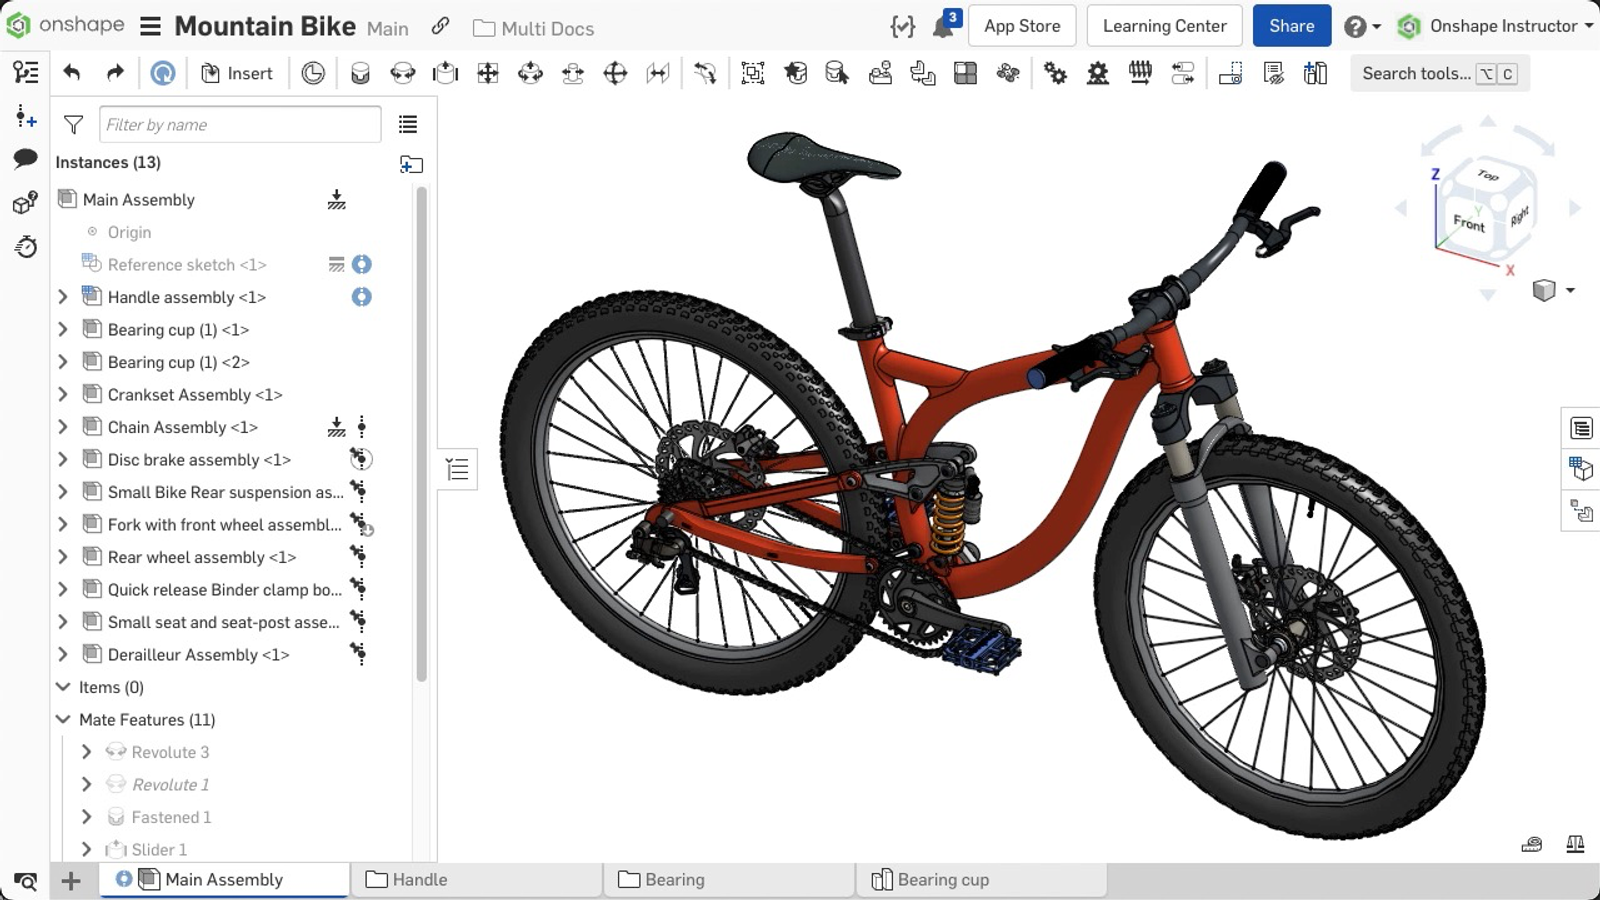Screen dimensions: 1600x900
Task: Open the comments speech bubble icon
Action: tap(25, 159)
